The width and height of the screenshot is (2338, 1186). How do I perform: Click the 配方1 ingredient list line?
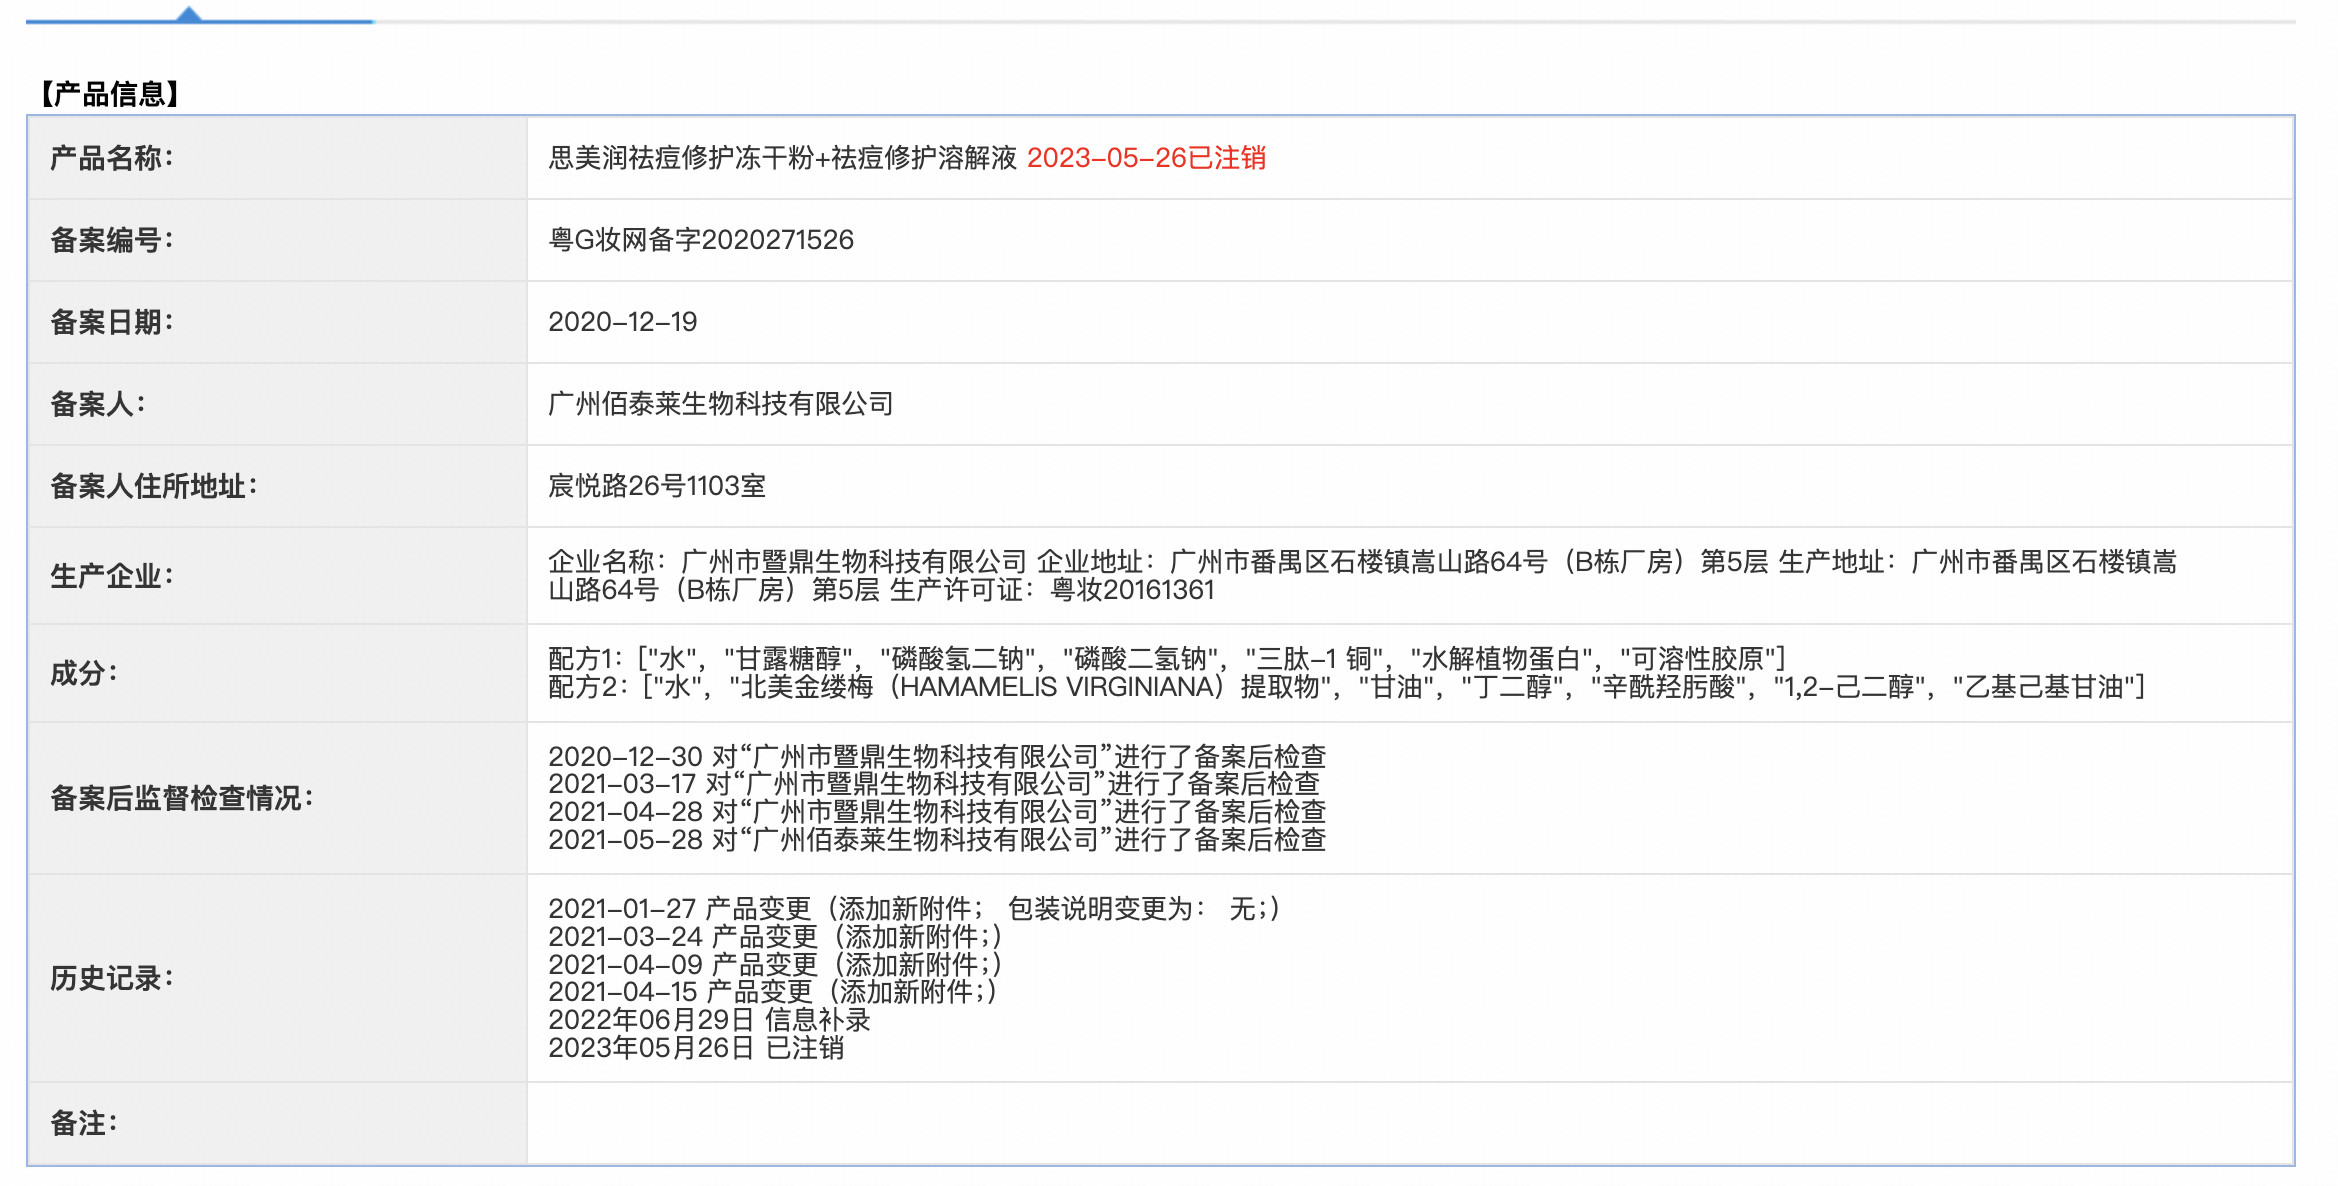pyautogui.click(x=1166, y=659)
